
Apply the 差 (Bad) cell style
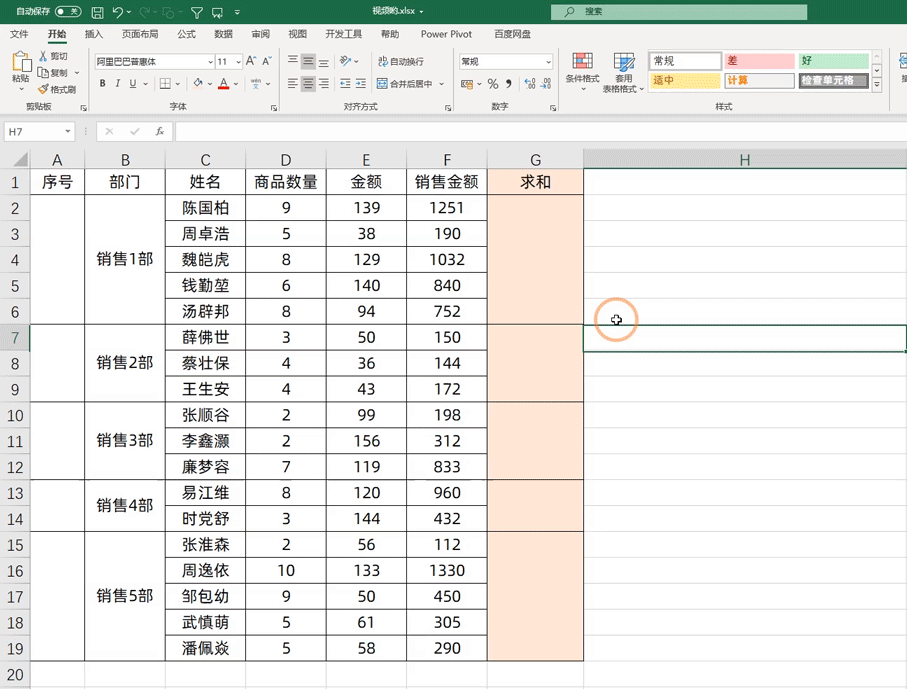pyautogui.click(x=759, y=61)
